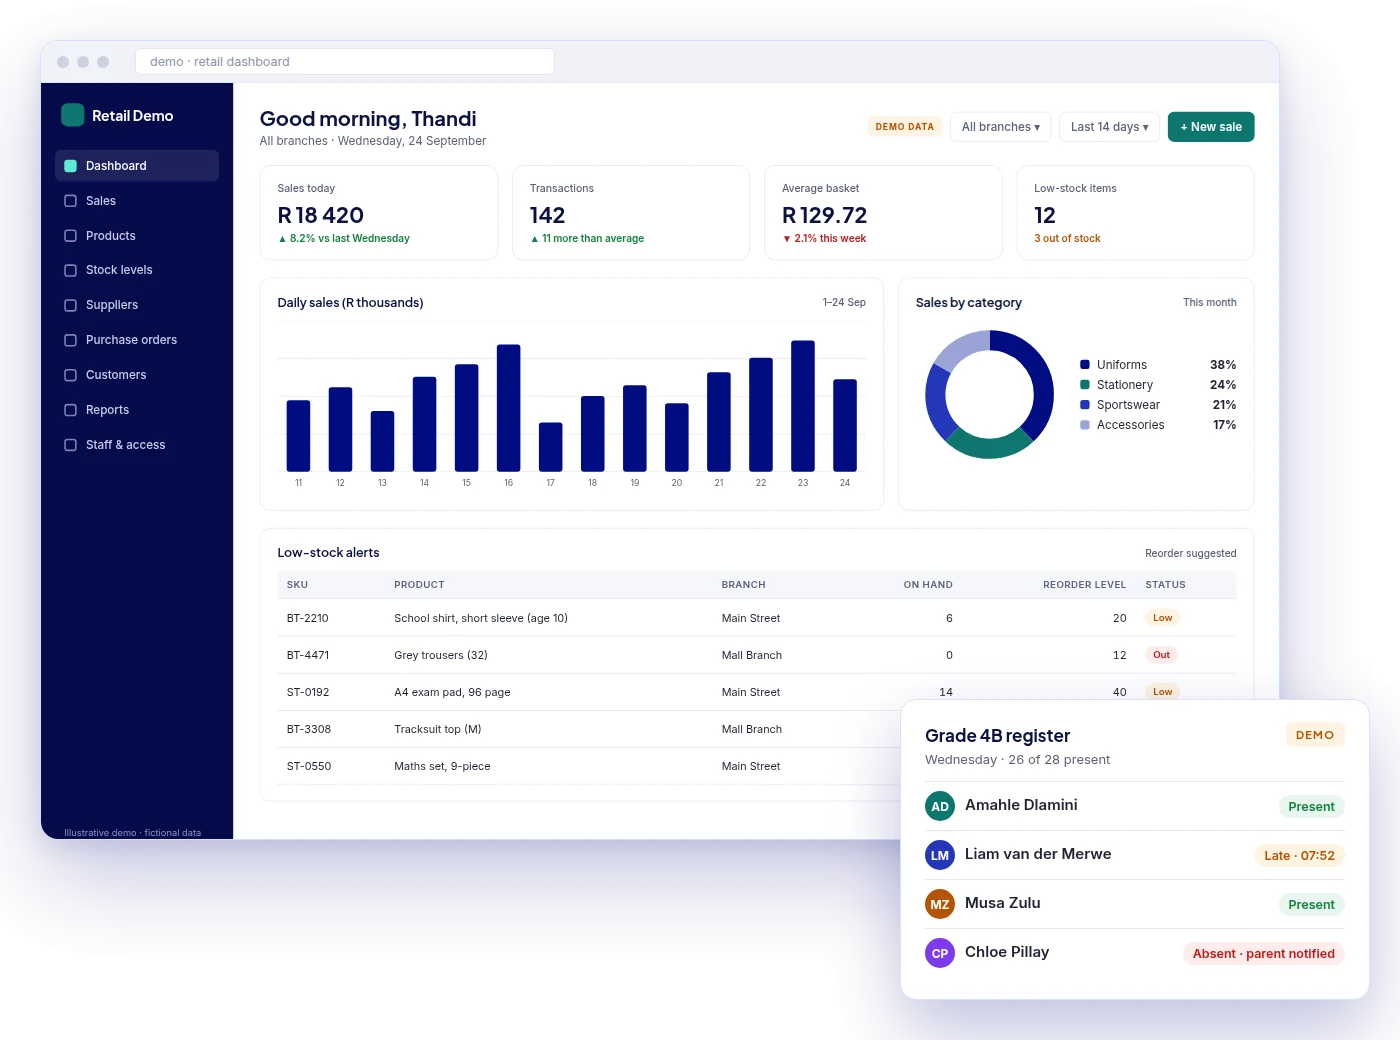This screenshot has height=1040, width=1400.
Task: Open the Last 14 days dropdown
Action: coord(1110,127)
